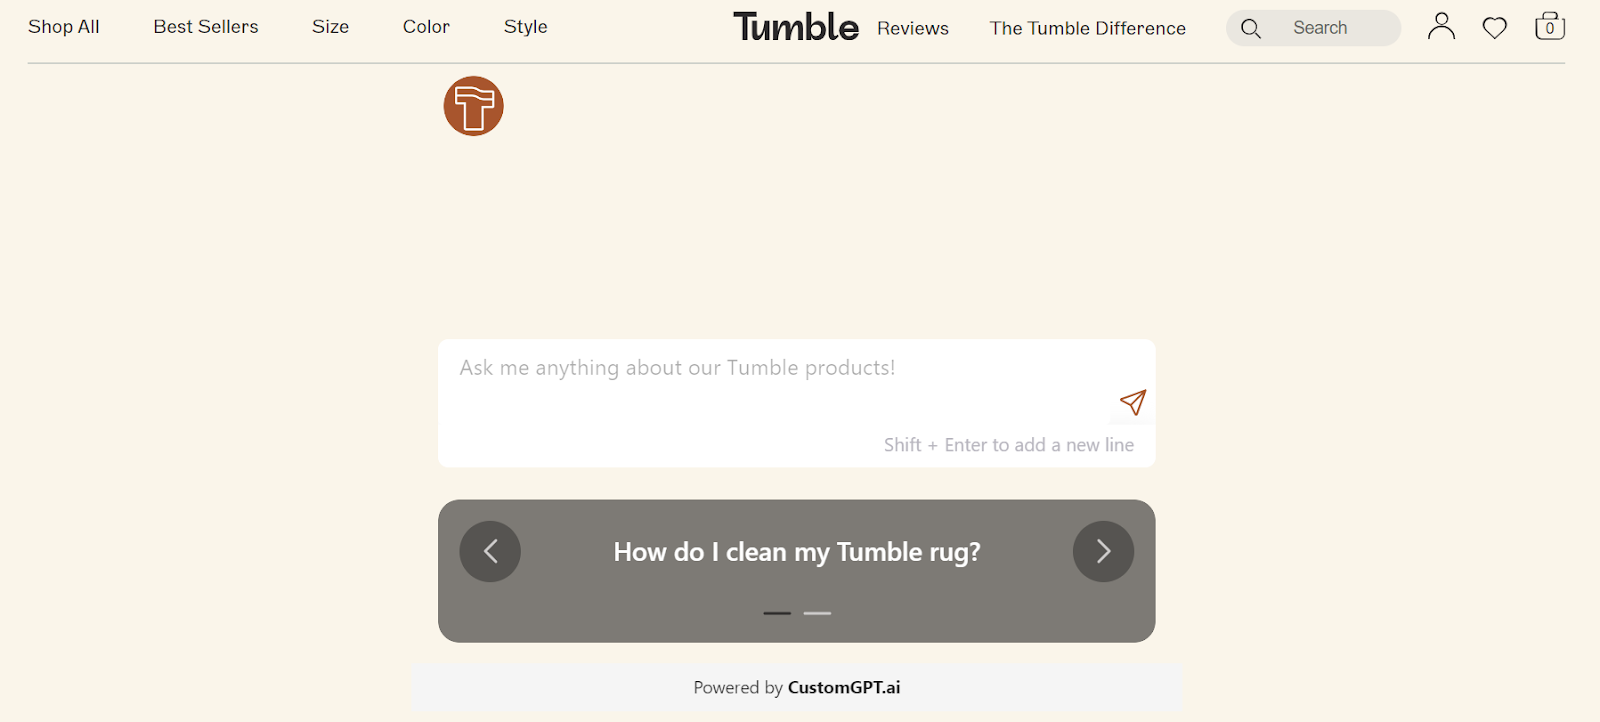The image size is (1600, 722).
Task: Expand the Style menu
Action: (525, 27)
